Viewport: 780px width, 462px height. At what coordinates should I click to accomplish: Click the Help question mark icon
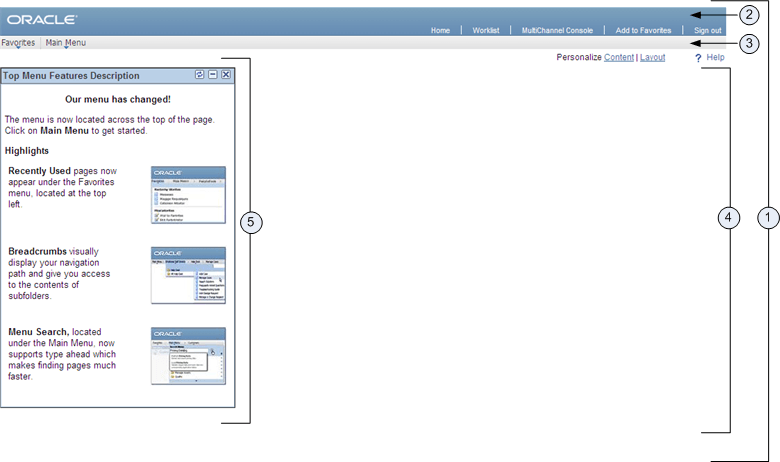(x=698, y=58)
